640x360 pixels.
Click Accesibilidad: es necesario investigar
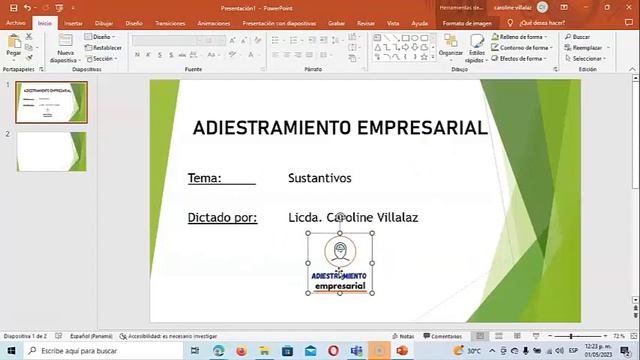pos(168,336)
